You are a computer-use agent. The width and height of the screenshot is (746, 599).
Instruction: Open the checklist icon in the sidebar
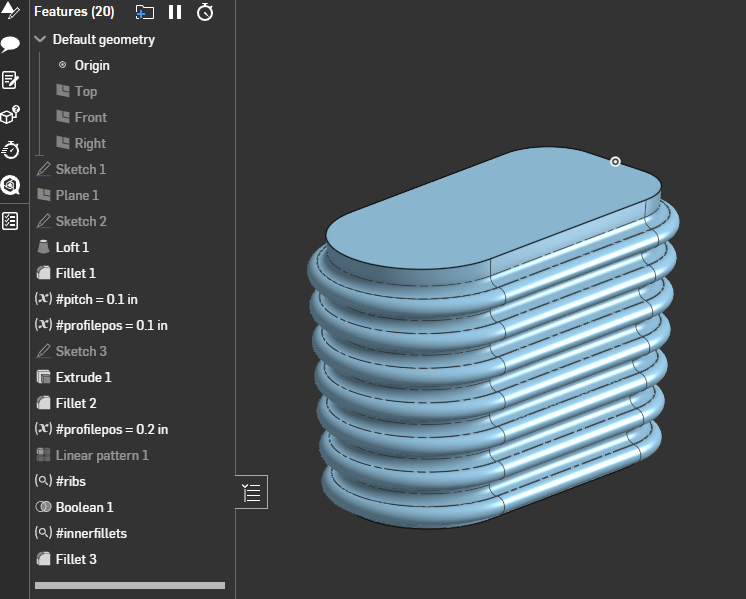[x=10, y=221]
